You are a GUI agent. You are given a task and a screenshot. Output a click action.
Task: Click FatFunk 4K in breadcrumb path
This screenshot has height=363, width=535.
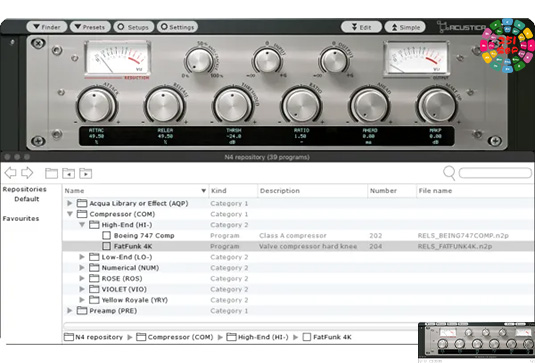(327, 337)
